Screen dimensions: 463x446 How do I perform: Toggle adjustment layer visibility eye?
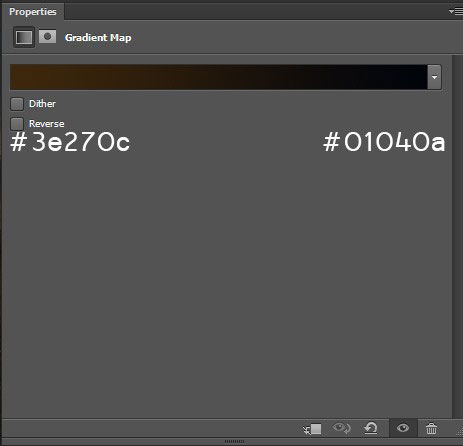point(403,428)
